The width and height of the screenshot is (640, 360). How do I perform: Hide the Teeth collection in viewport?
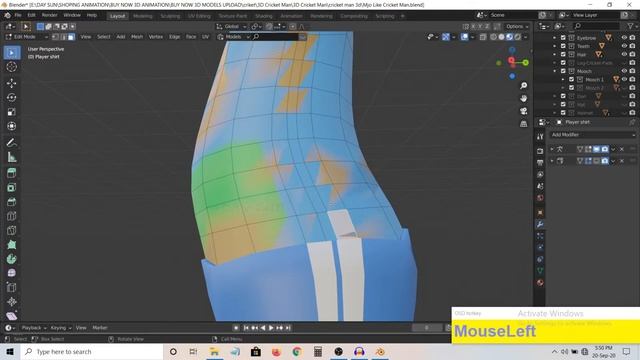coord(624,46)
